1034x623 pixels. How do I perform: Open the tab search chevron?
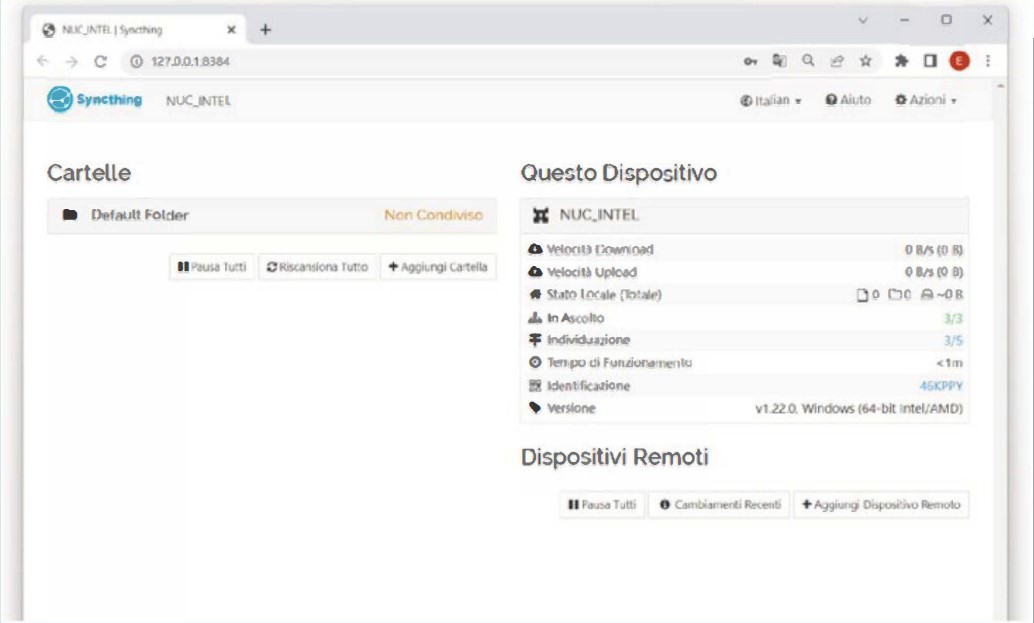[x=863, y=20]
